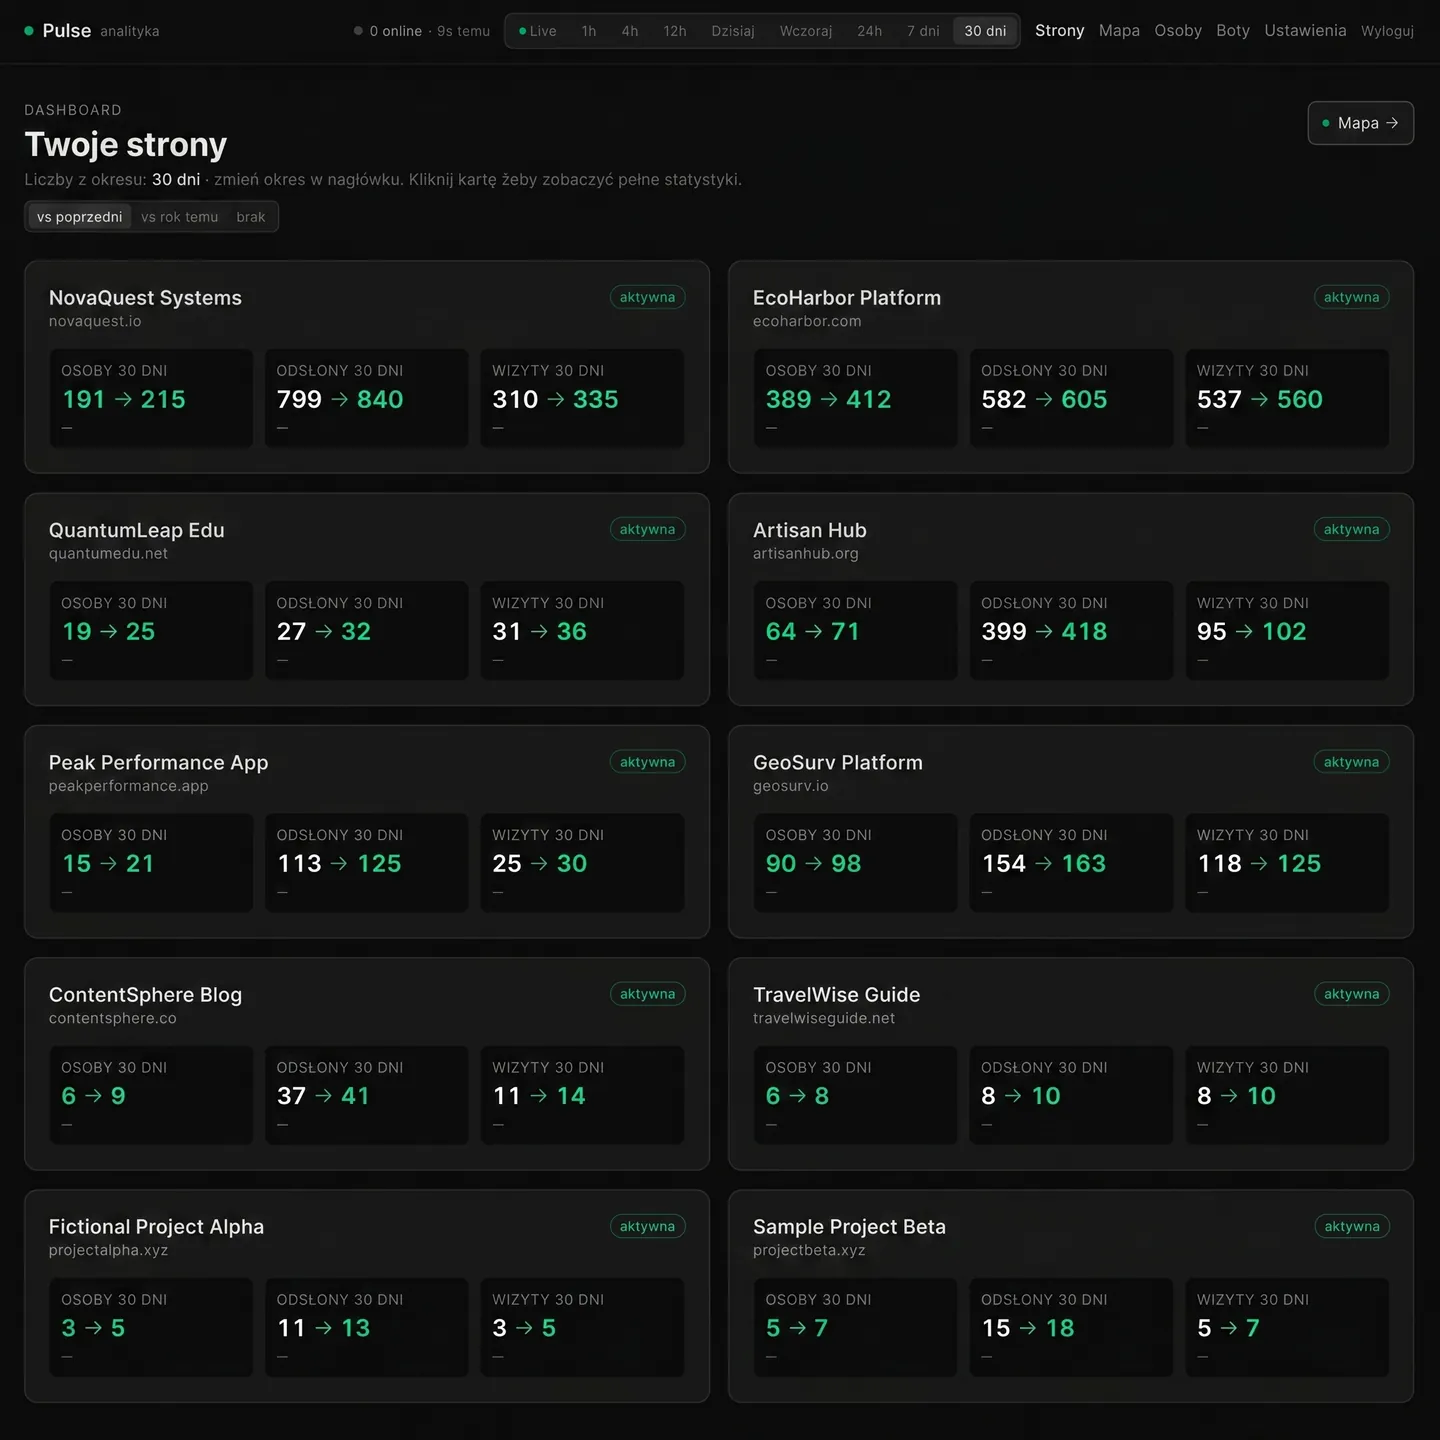Click EcoHarbor aktywna status badge
The image size is (1440, 1440).
coord(1351,297)
